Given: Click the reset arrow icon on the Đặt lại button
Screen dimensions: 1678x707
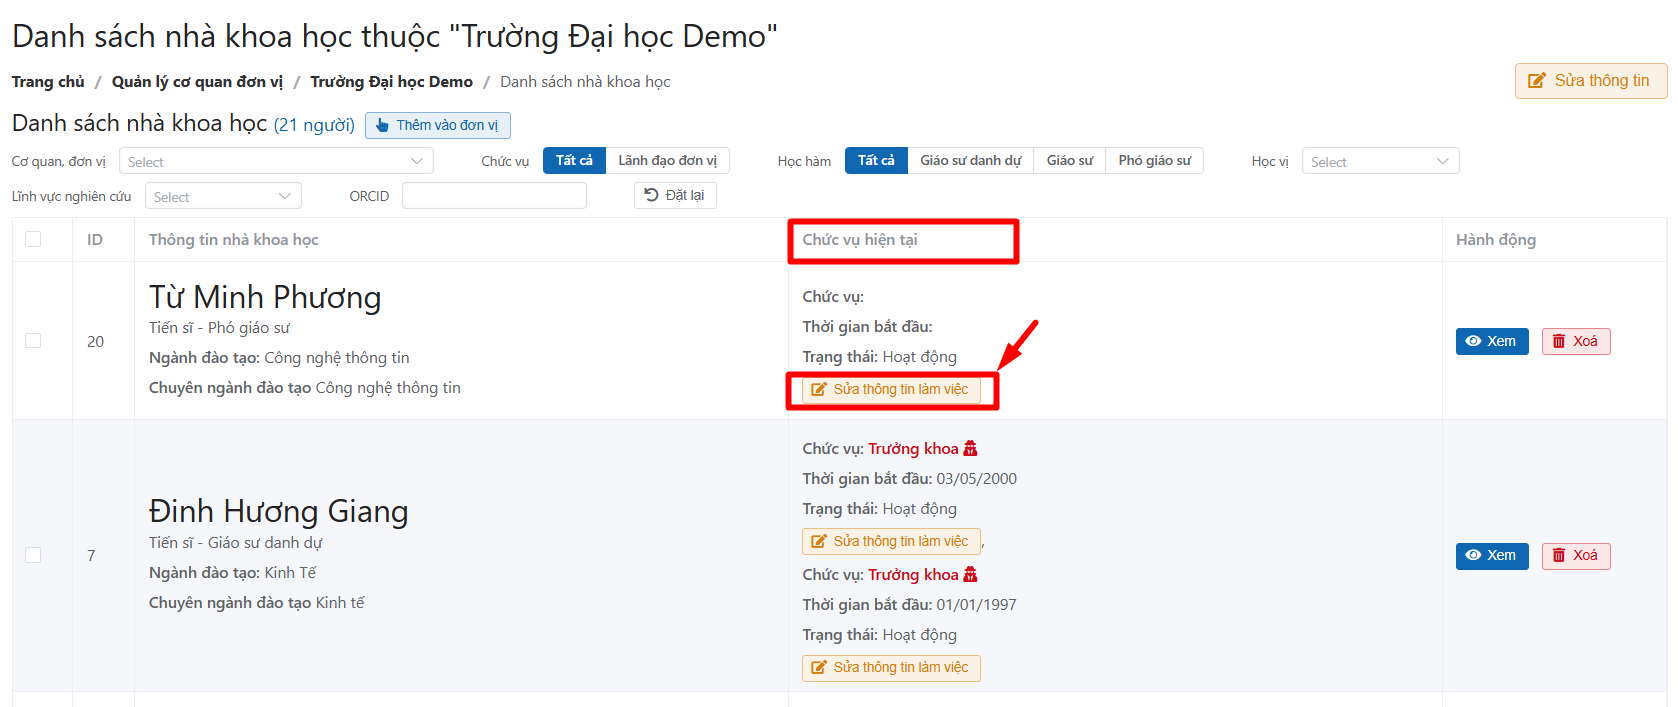Looking at the screenshot, I should [x=651, y=195].
